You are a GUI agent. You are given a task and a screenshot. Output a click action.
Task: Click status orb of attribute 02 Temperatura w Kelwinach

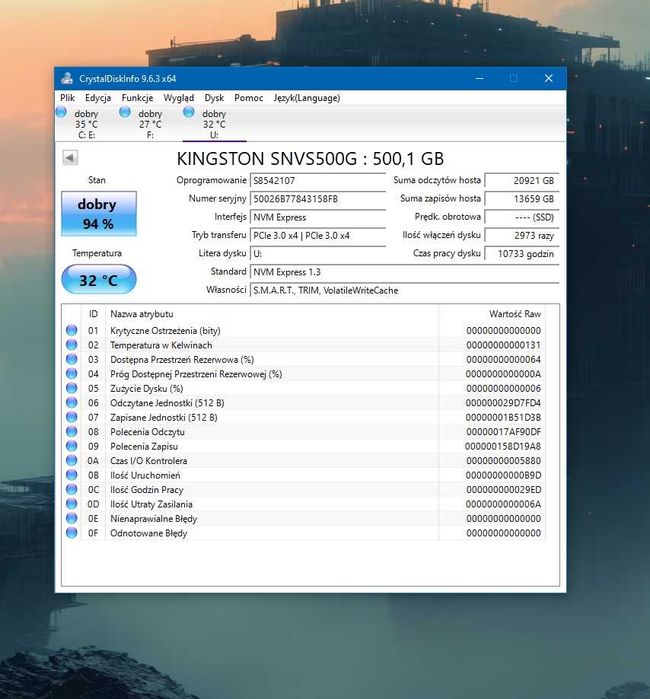(x=71, y=345)
